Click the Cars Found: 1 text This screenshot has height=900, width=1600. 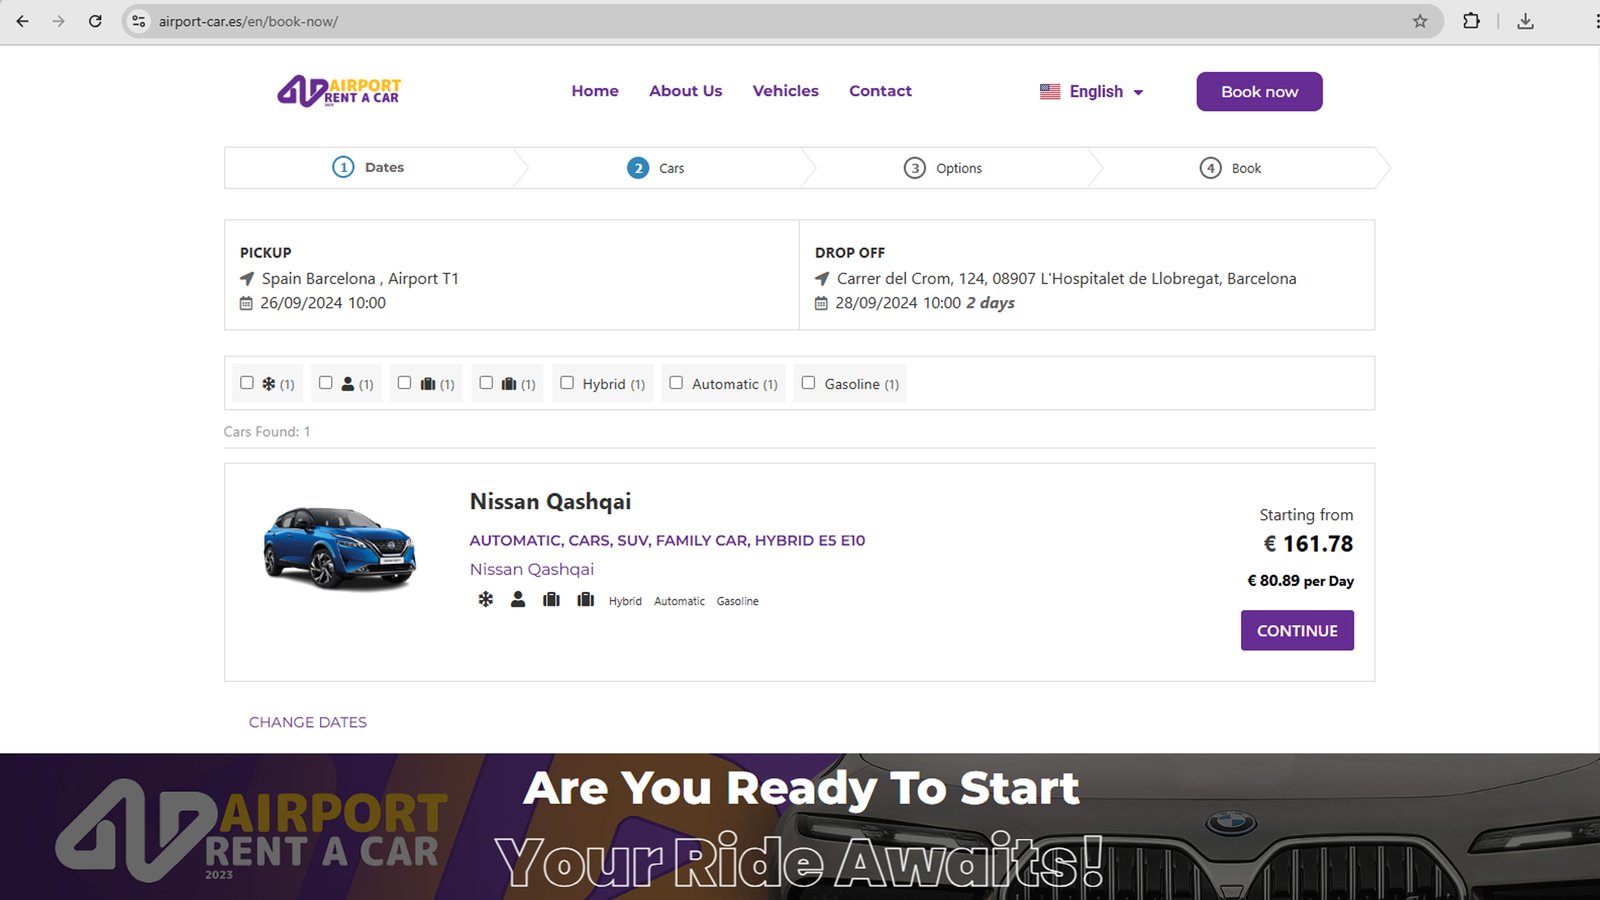click(x=267, y=432)
